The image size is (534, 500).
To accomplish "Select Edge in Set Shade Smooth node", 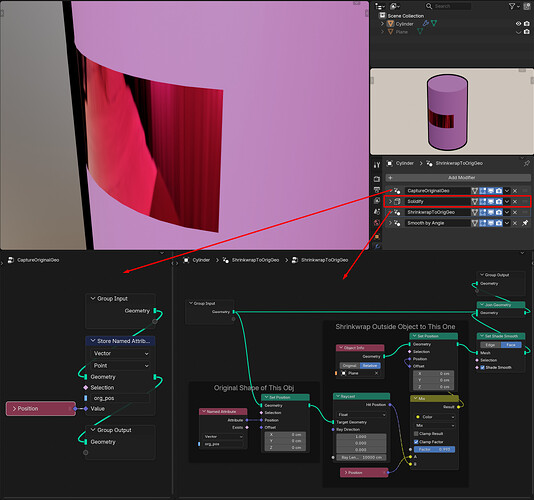I will point(490,345).
